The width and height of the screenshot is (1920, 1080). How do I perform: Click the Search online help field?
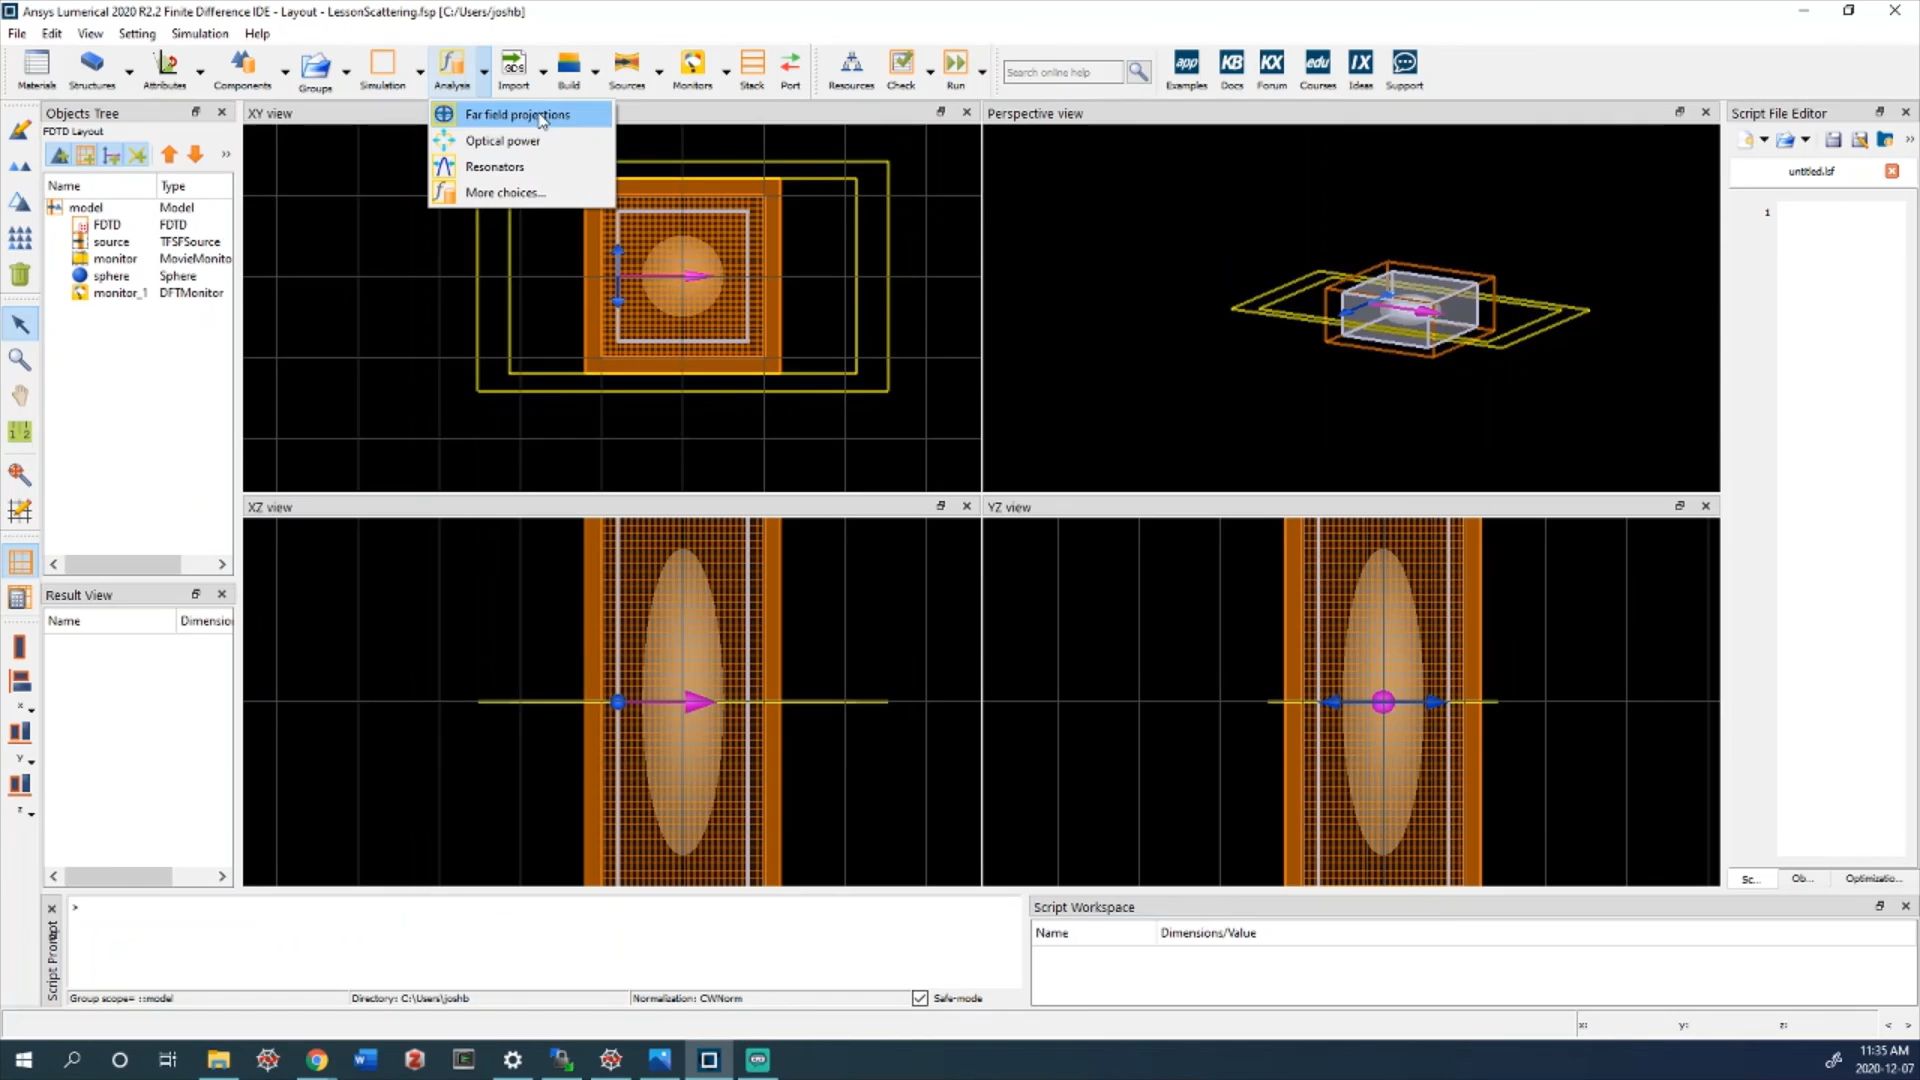pos(1063,72)
